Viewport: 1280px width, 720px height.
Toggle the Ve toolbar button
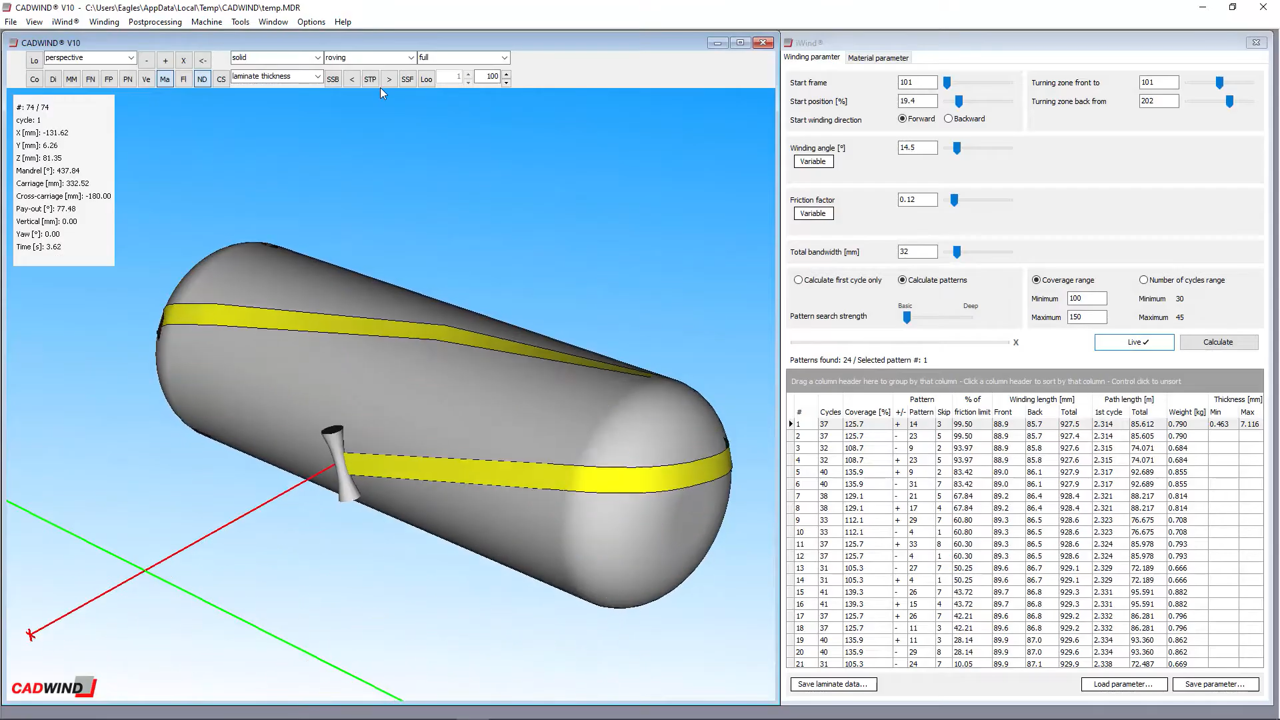[146, 79]
